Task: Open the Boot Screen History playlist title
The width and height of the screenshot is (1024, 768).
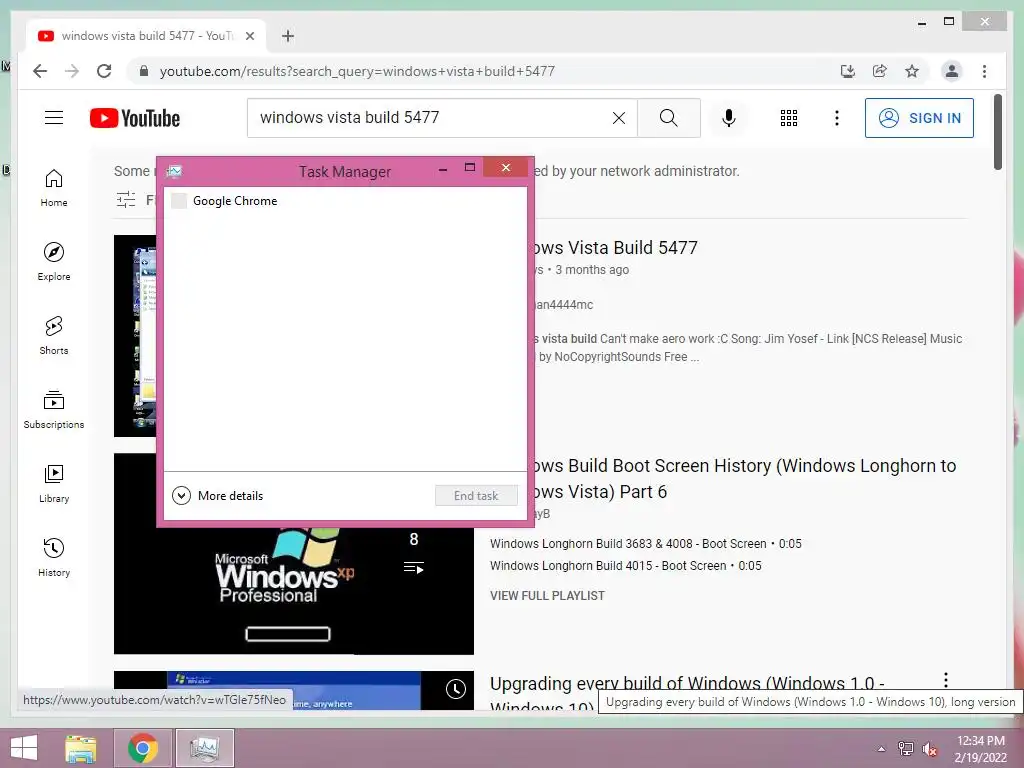Action: [x=742, y=478]
